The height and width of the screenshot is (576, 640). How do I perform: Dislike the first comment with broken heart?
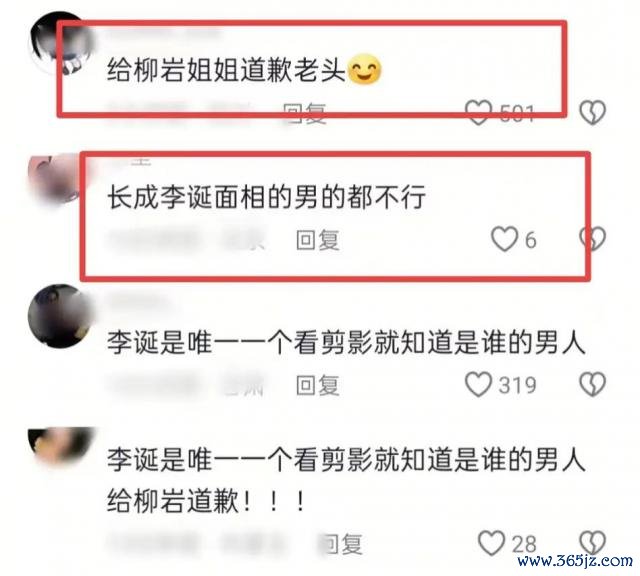(593, 112)
